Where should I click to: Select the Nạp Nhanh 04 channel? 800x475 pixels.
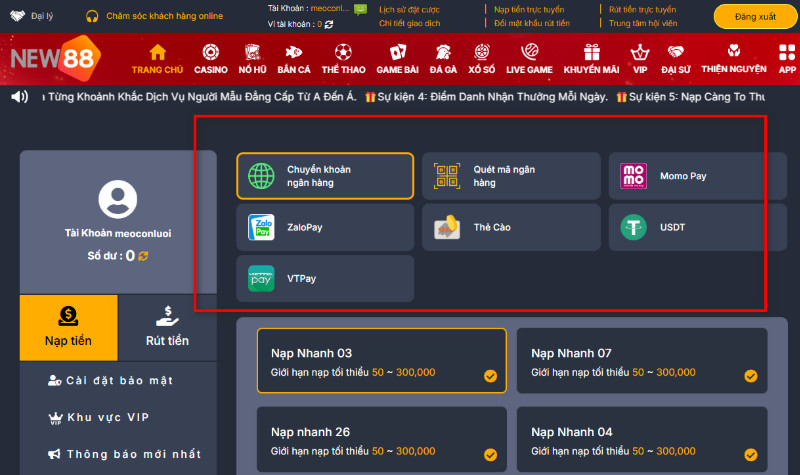click(x=642, y=439)
